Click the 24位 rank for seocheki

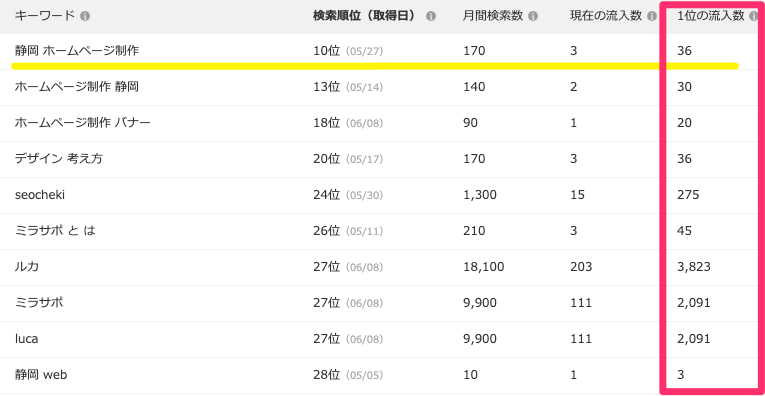[326, 195]
